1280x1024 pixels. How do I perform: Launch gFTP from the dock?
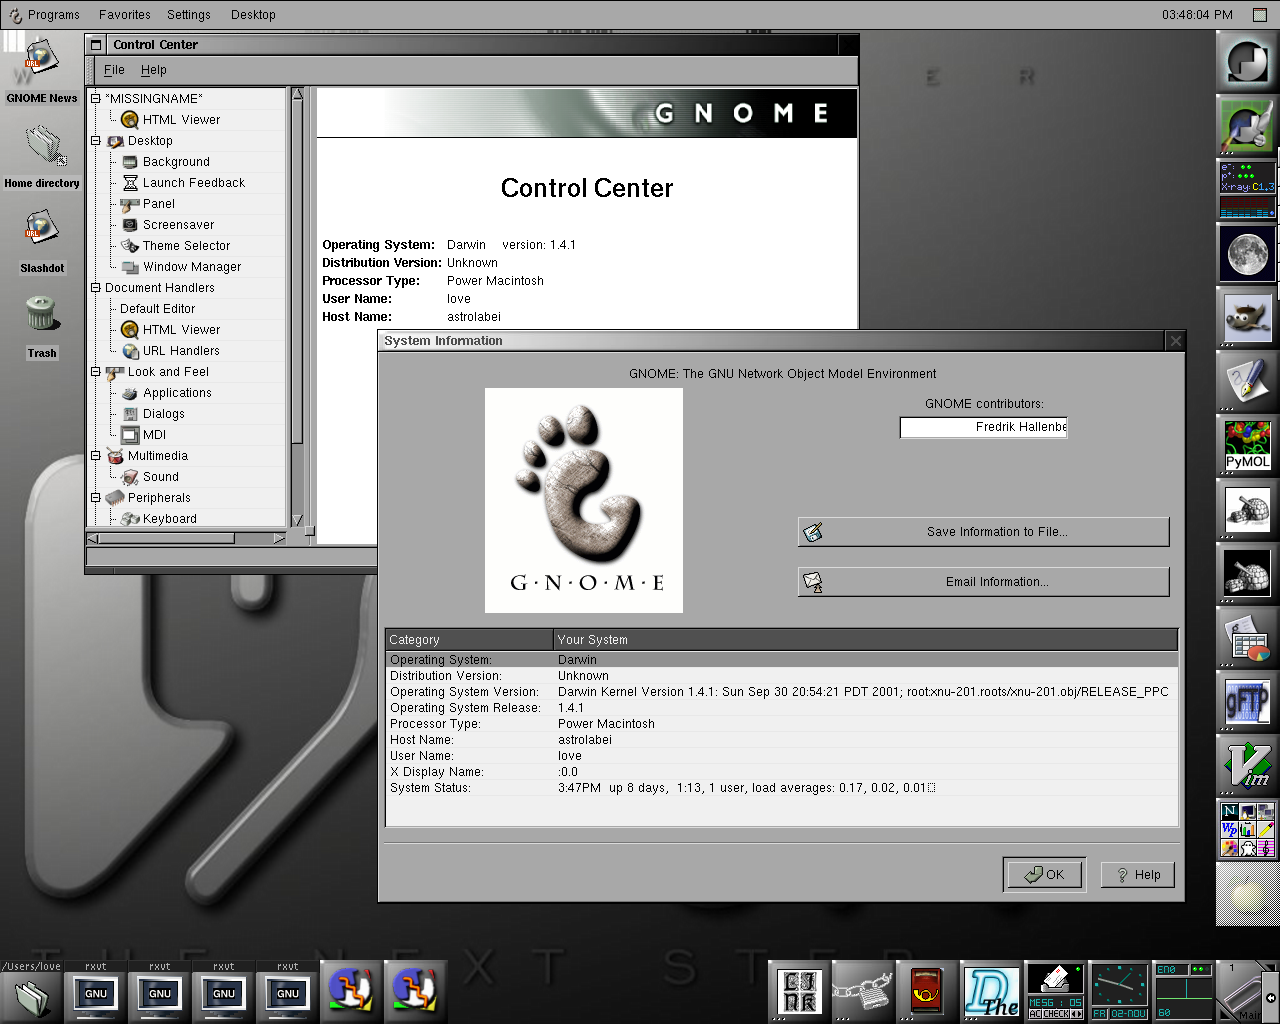click(1247, 702)
